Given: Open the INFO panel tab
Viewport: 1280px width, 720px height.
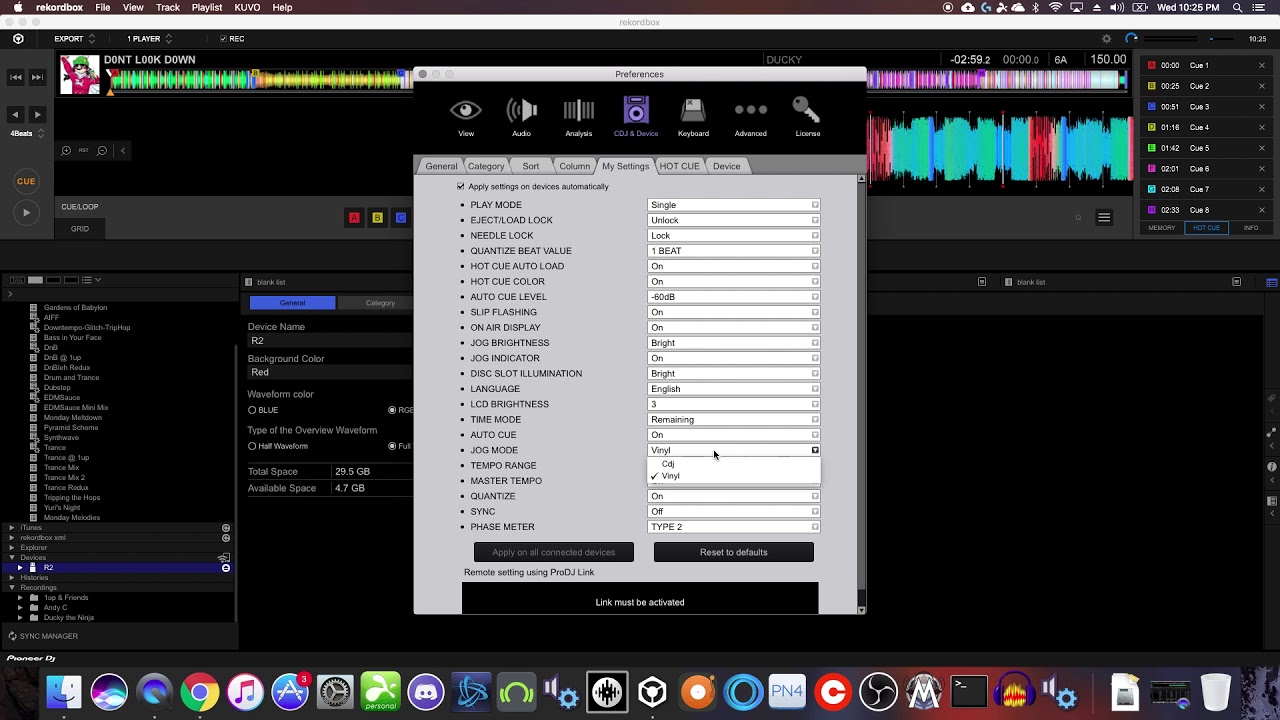Looking at the screenshot, I should pos(1251,228).
